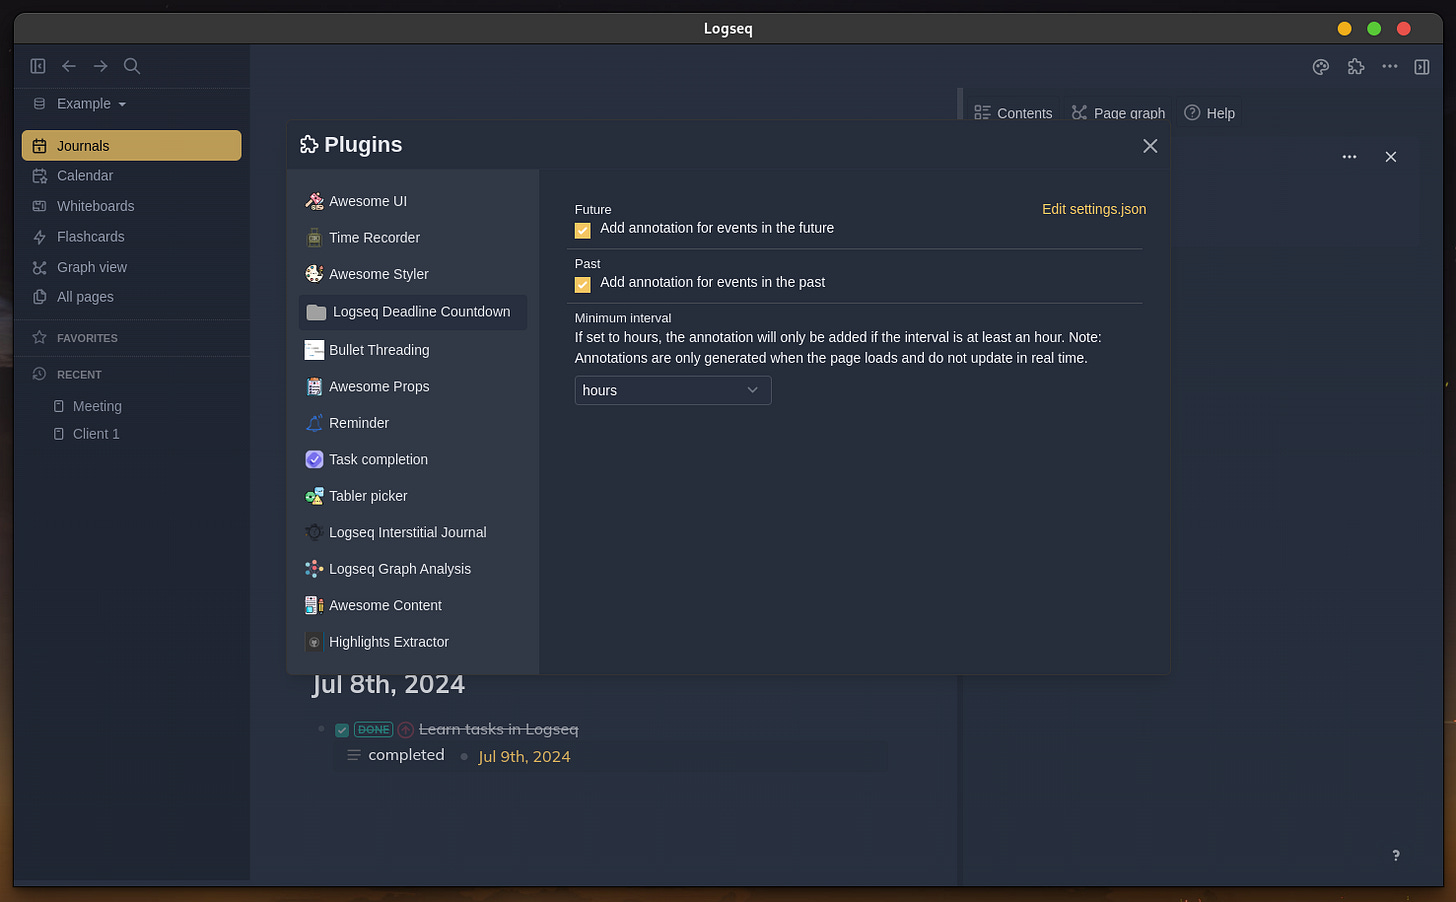Select the Logseq Interstitial Journal plugin

pos(412,533)
